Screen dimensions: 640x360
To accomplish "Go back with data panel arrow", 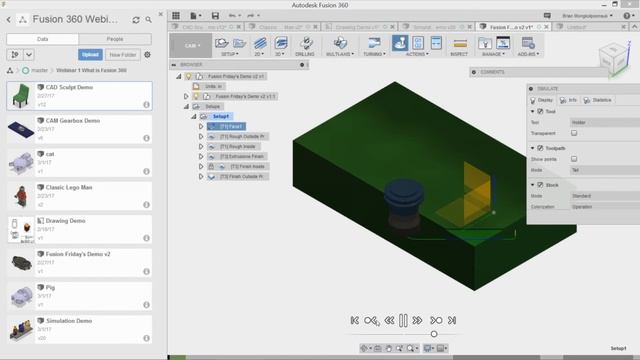I will coord(9,20).
